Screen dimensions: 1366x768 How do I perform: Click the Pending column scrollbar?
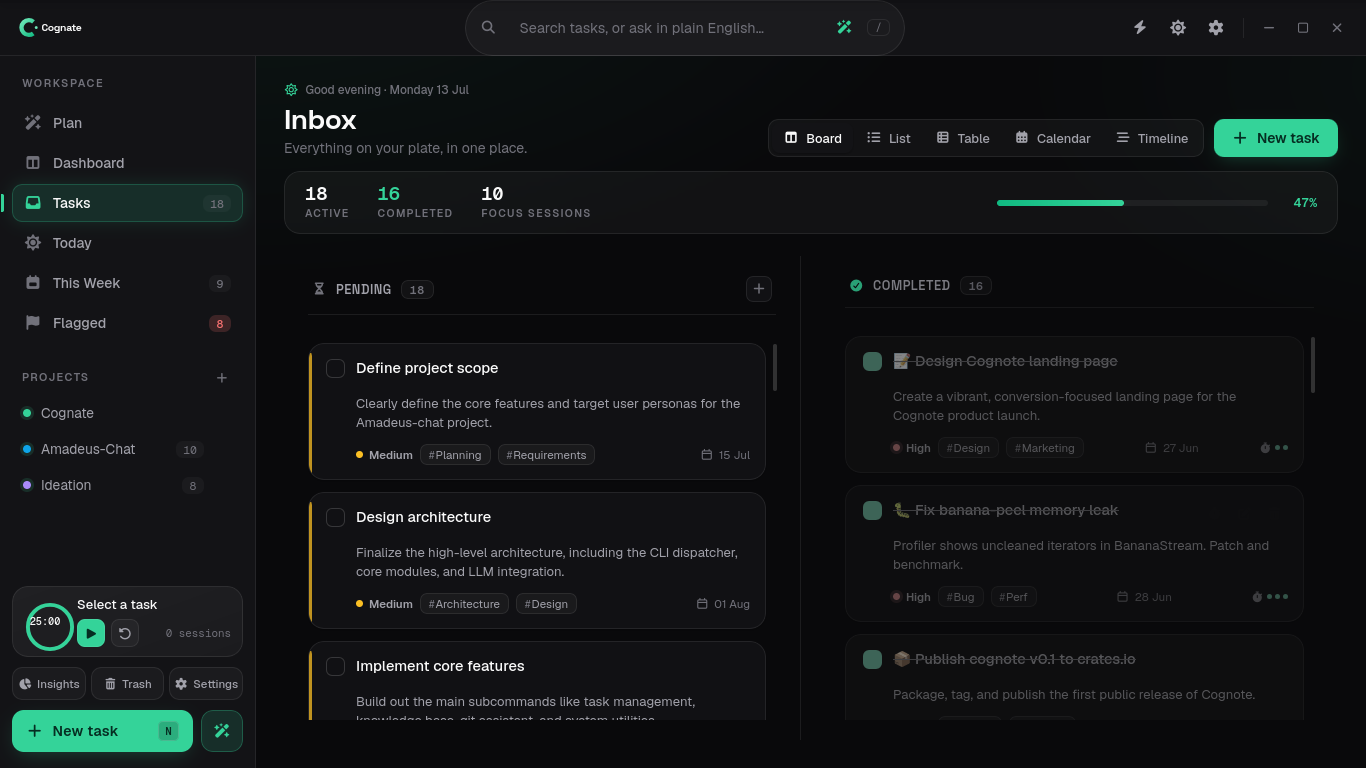(775, 367)
